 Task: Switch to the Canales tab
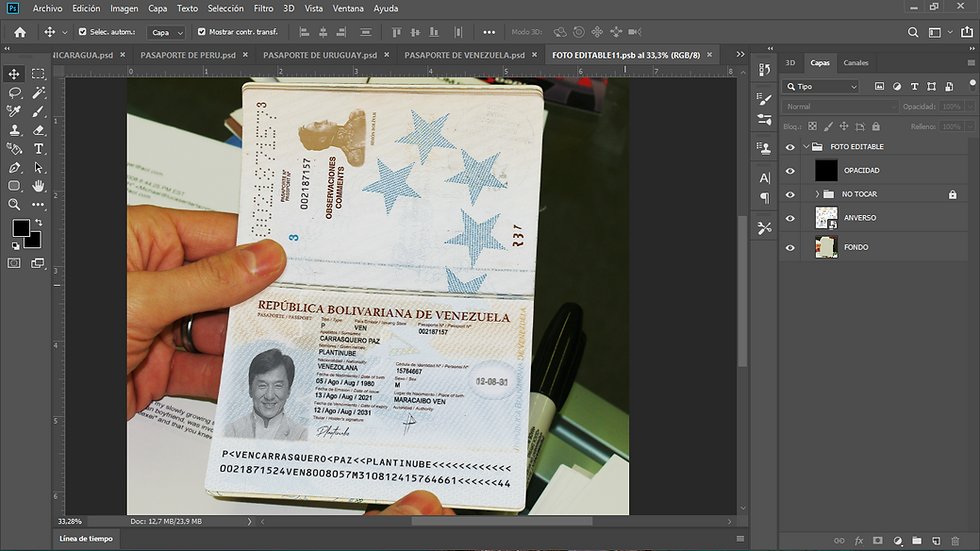coord(856,62)
